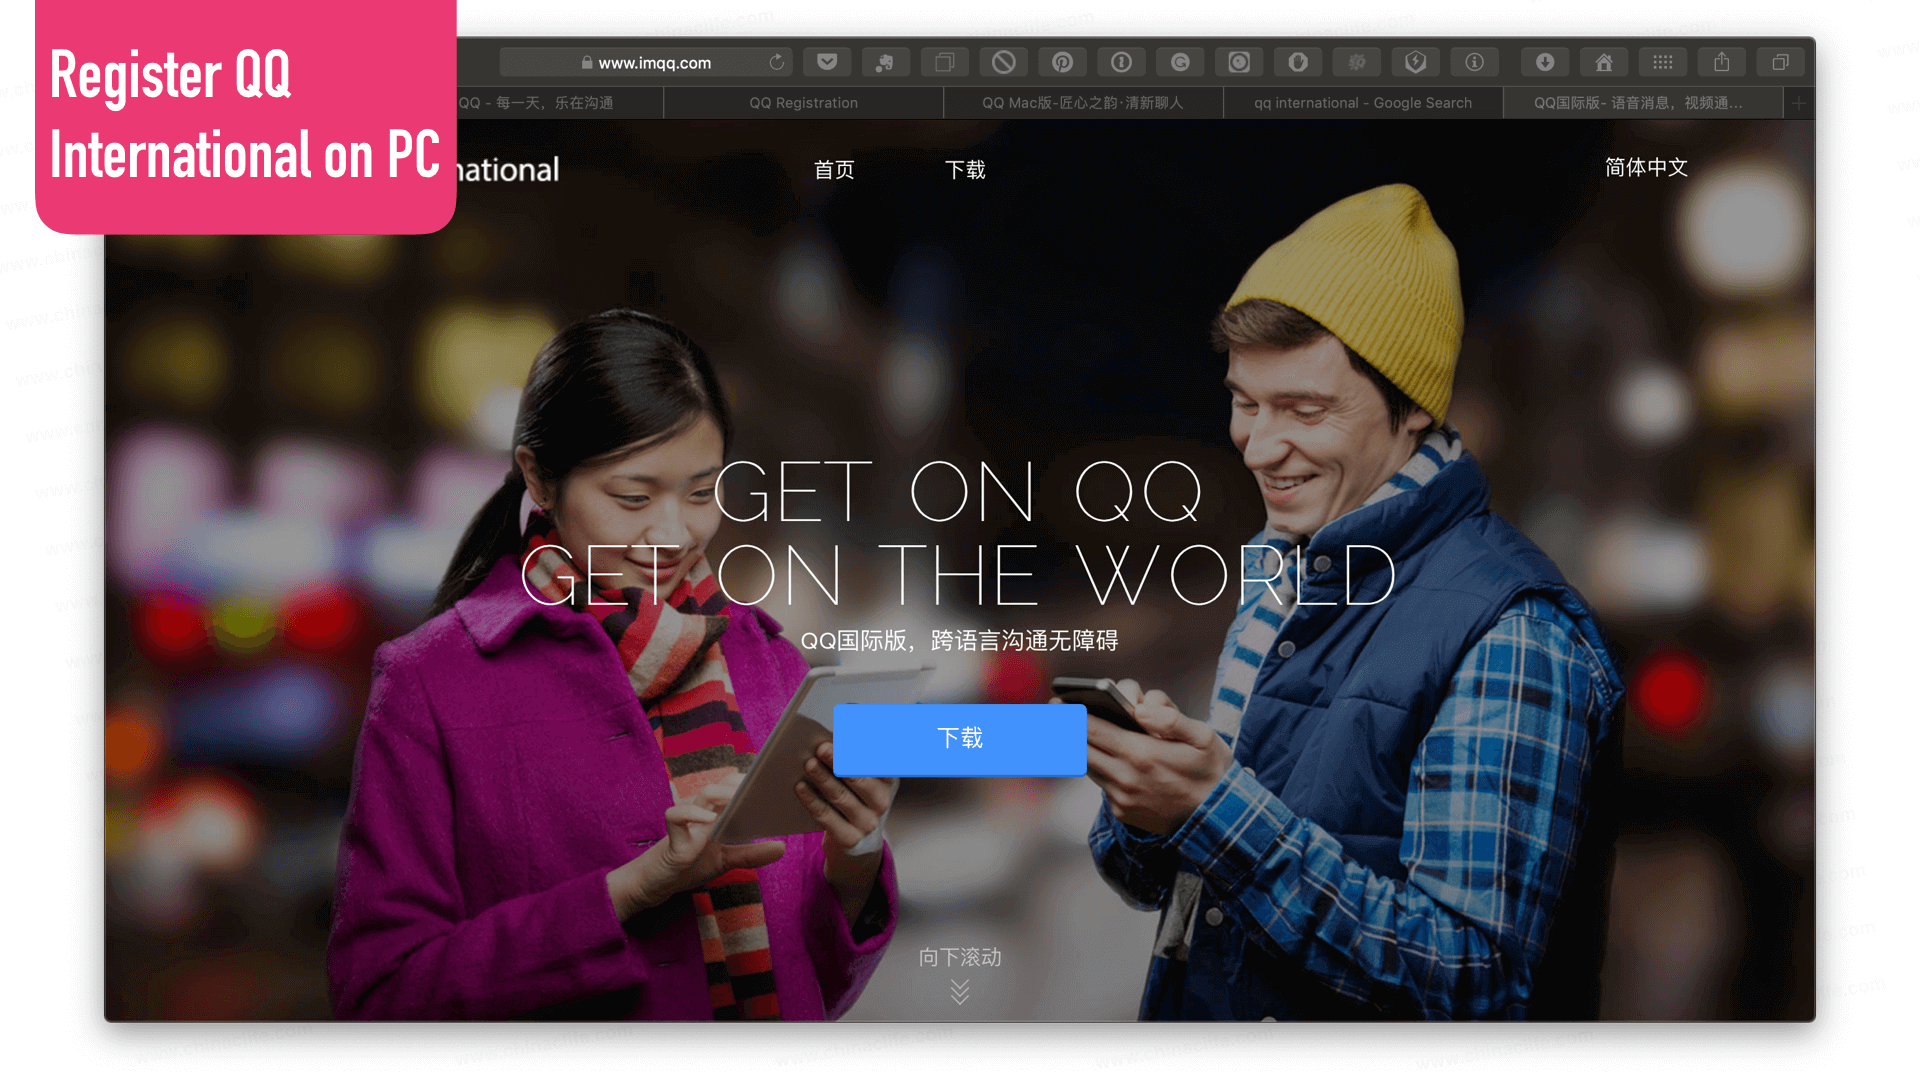Click the circled info extension icon

click(1475, 62)
